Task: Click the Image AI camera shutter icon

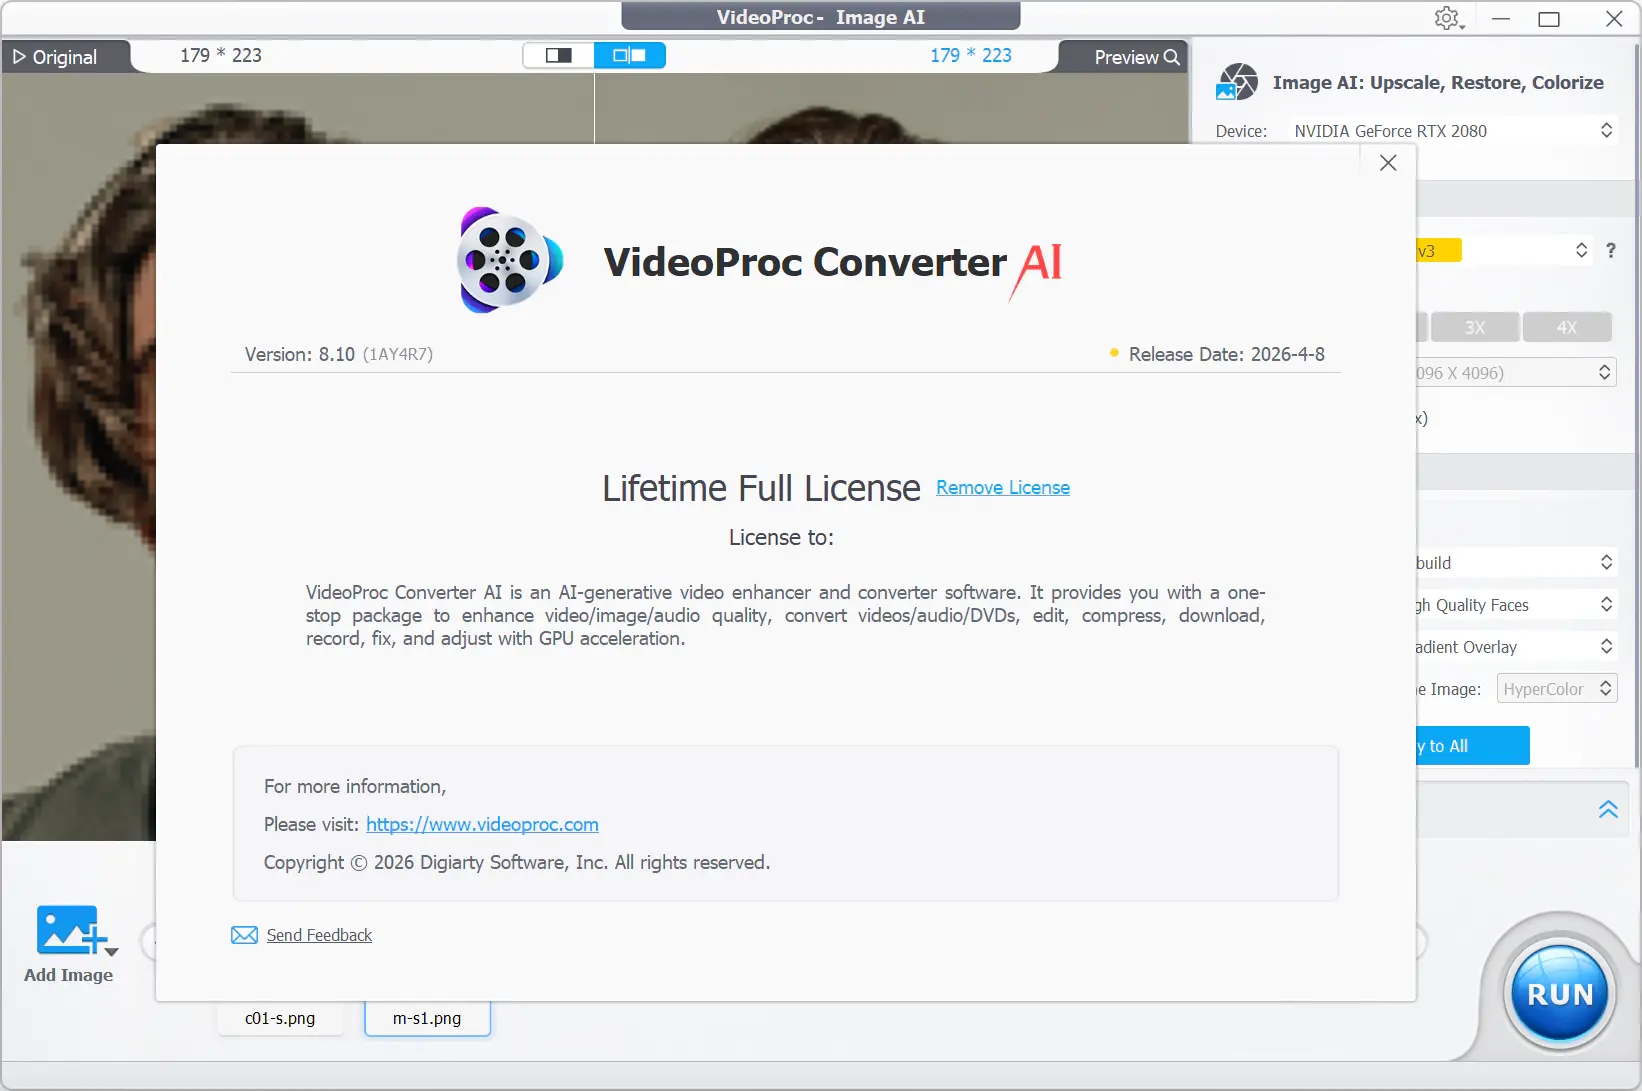Action: pos(1237,82)
